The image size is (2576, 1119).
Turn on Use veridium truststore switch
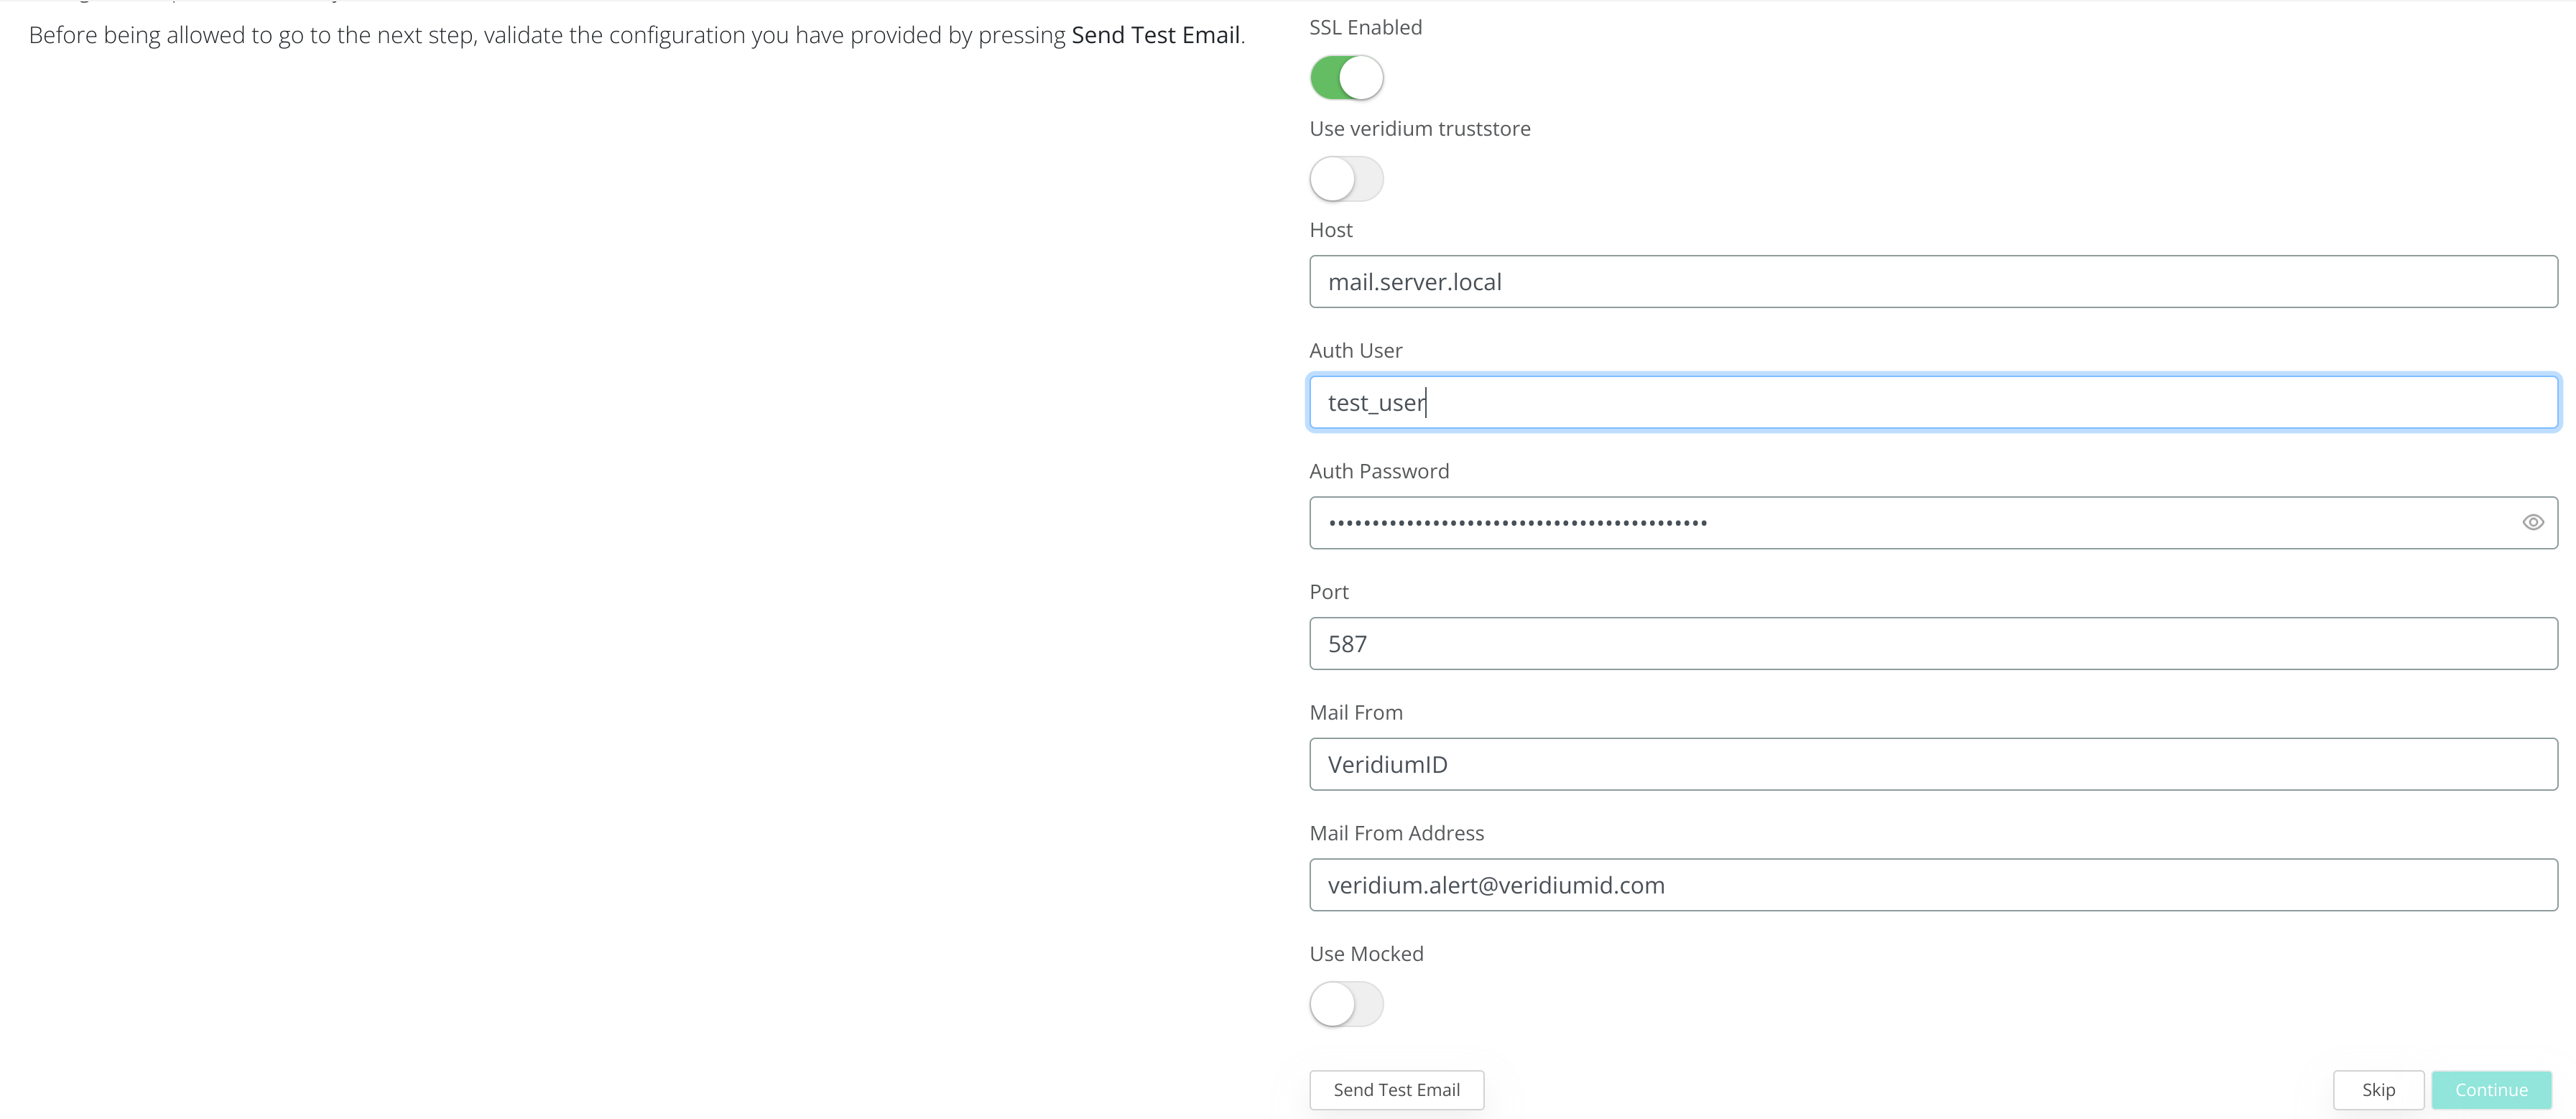click(x=1346, y=179)
